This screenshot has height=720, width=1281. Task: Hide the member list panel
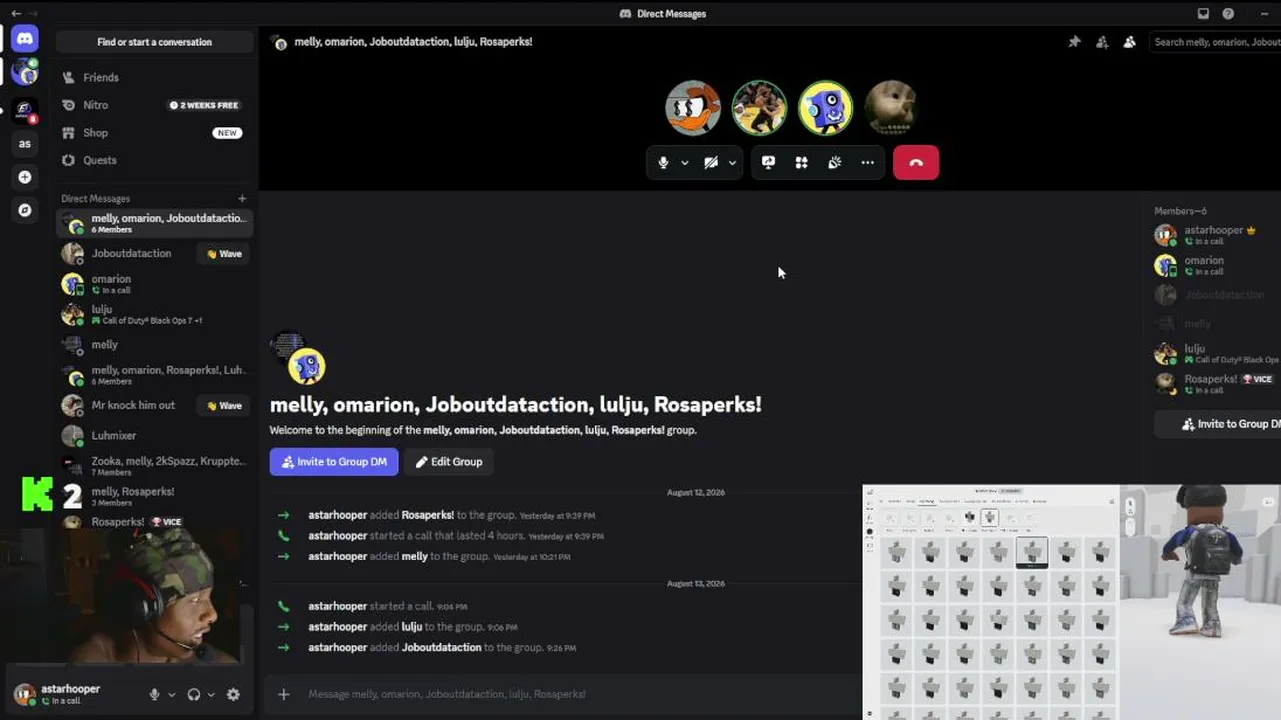point(1129,42)
